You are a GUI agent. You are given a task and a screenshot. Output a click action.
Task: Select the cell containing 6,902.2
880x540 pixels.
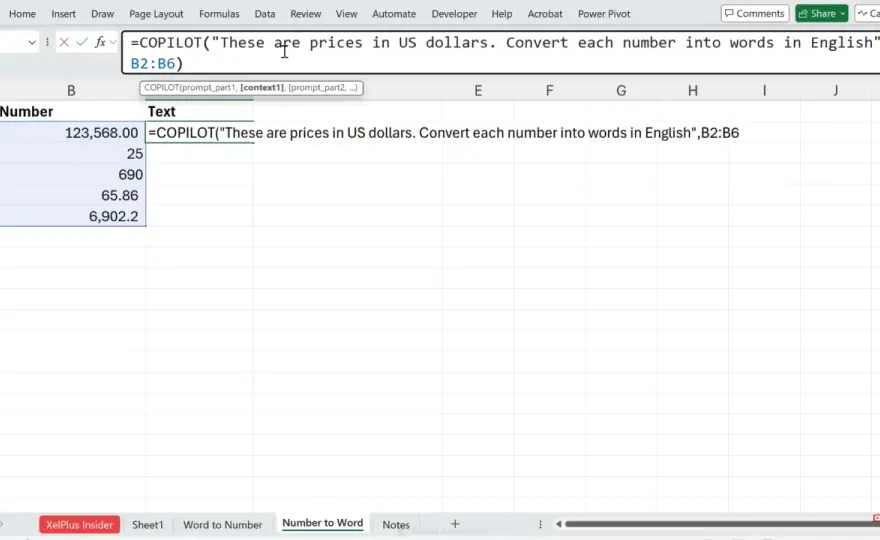click(72, 216)
